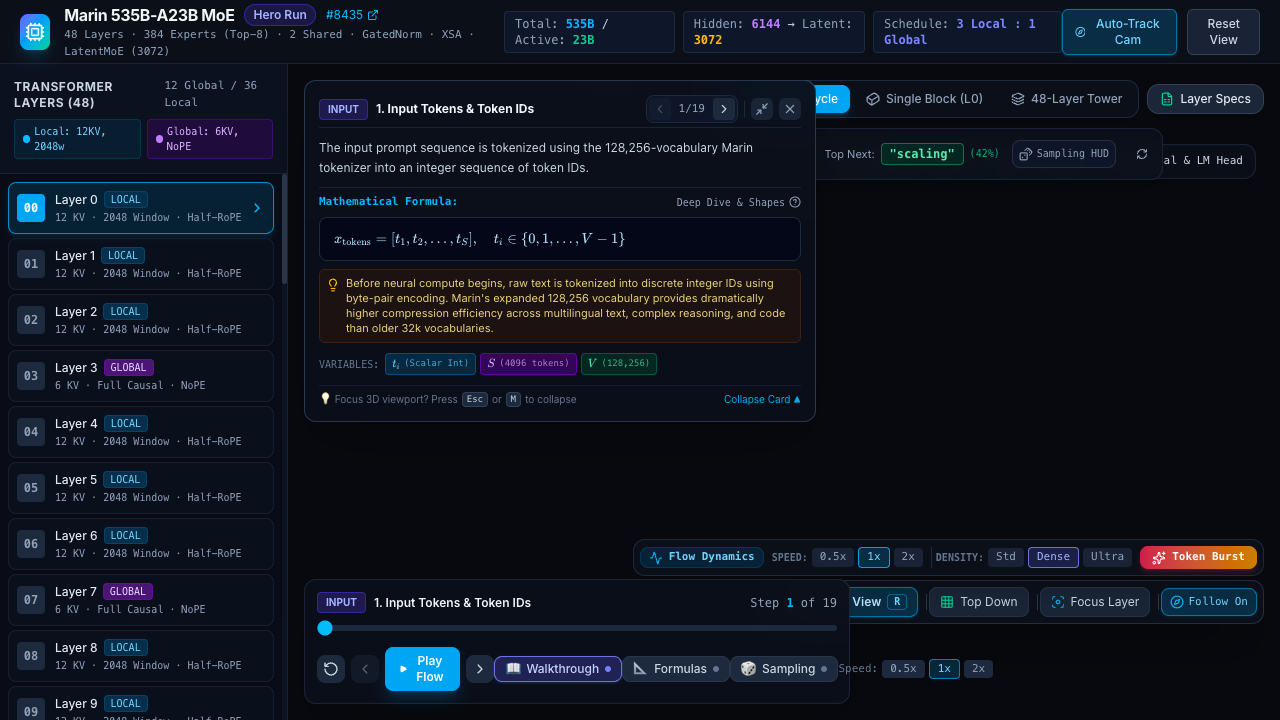Click the S (4096 tokens) variable chip
This screenshot has width=1280, height=720.
tap(528, 364)
